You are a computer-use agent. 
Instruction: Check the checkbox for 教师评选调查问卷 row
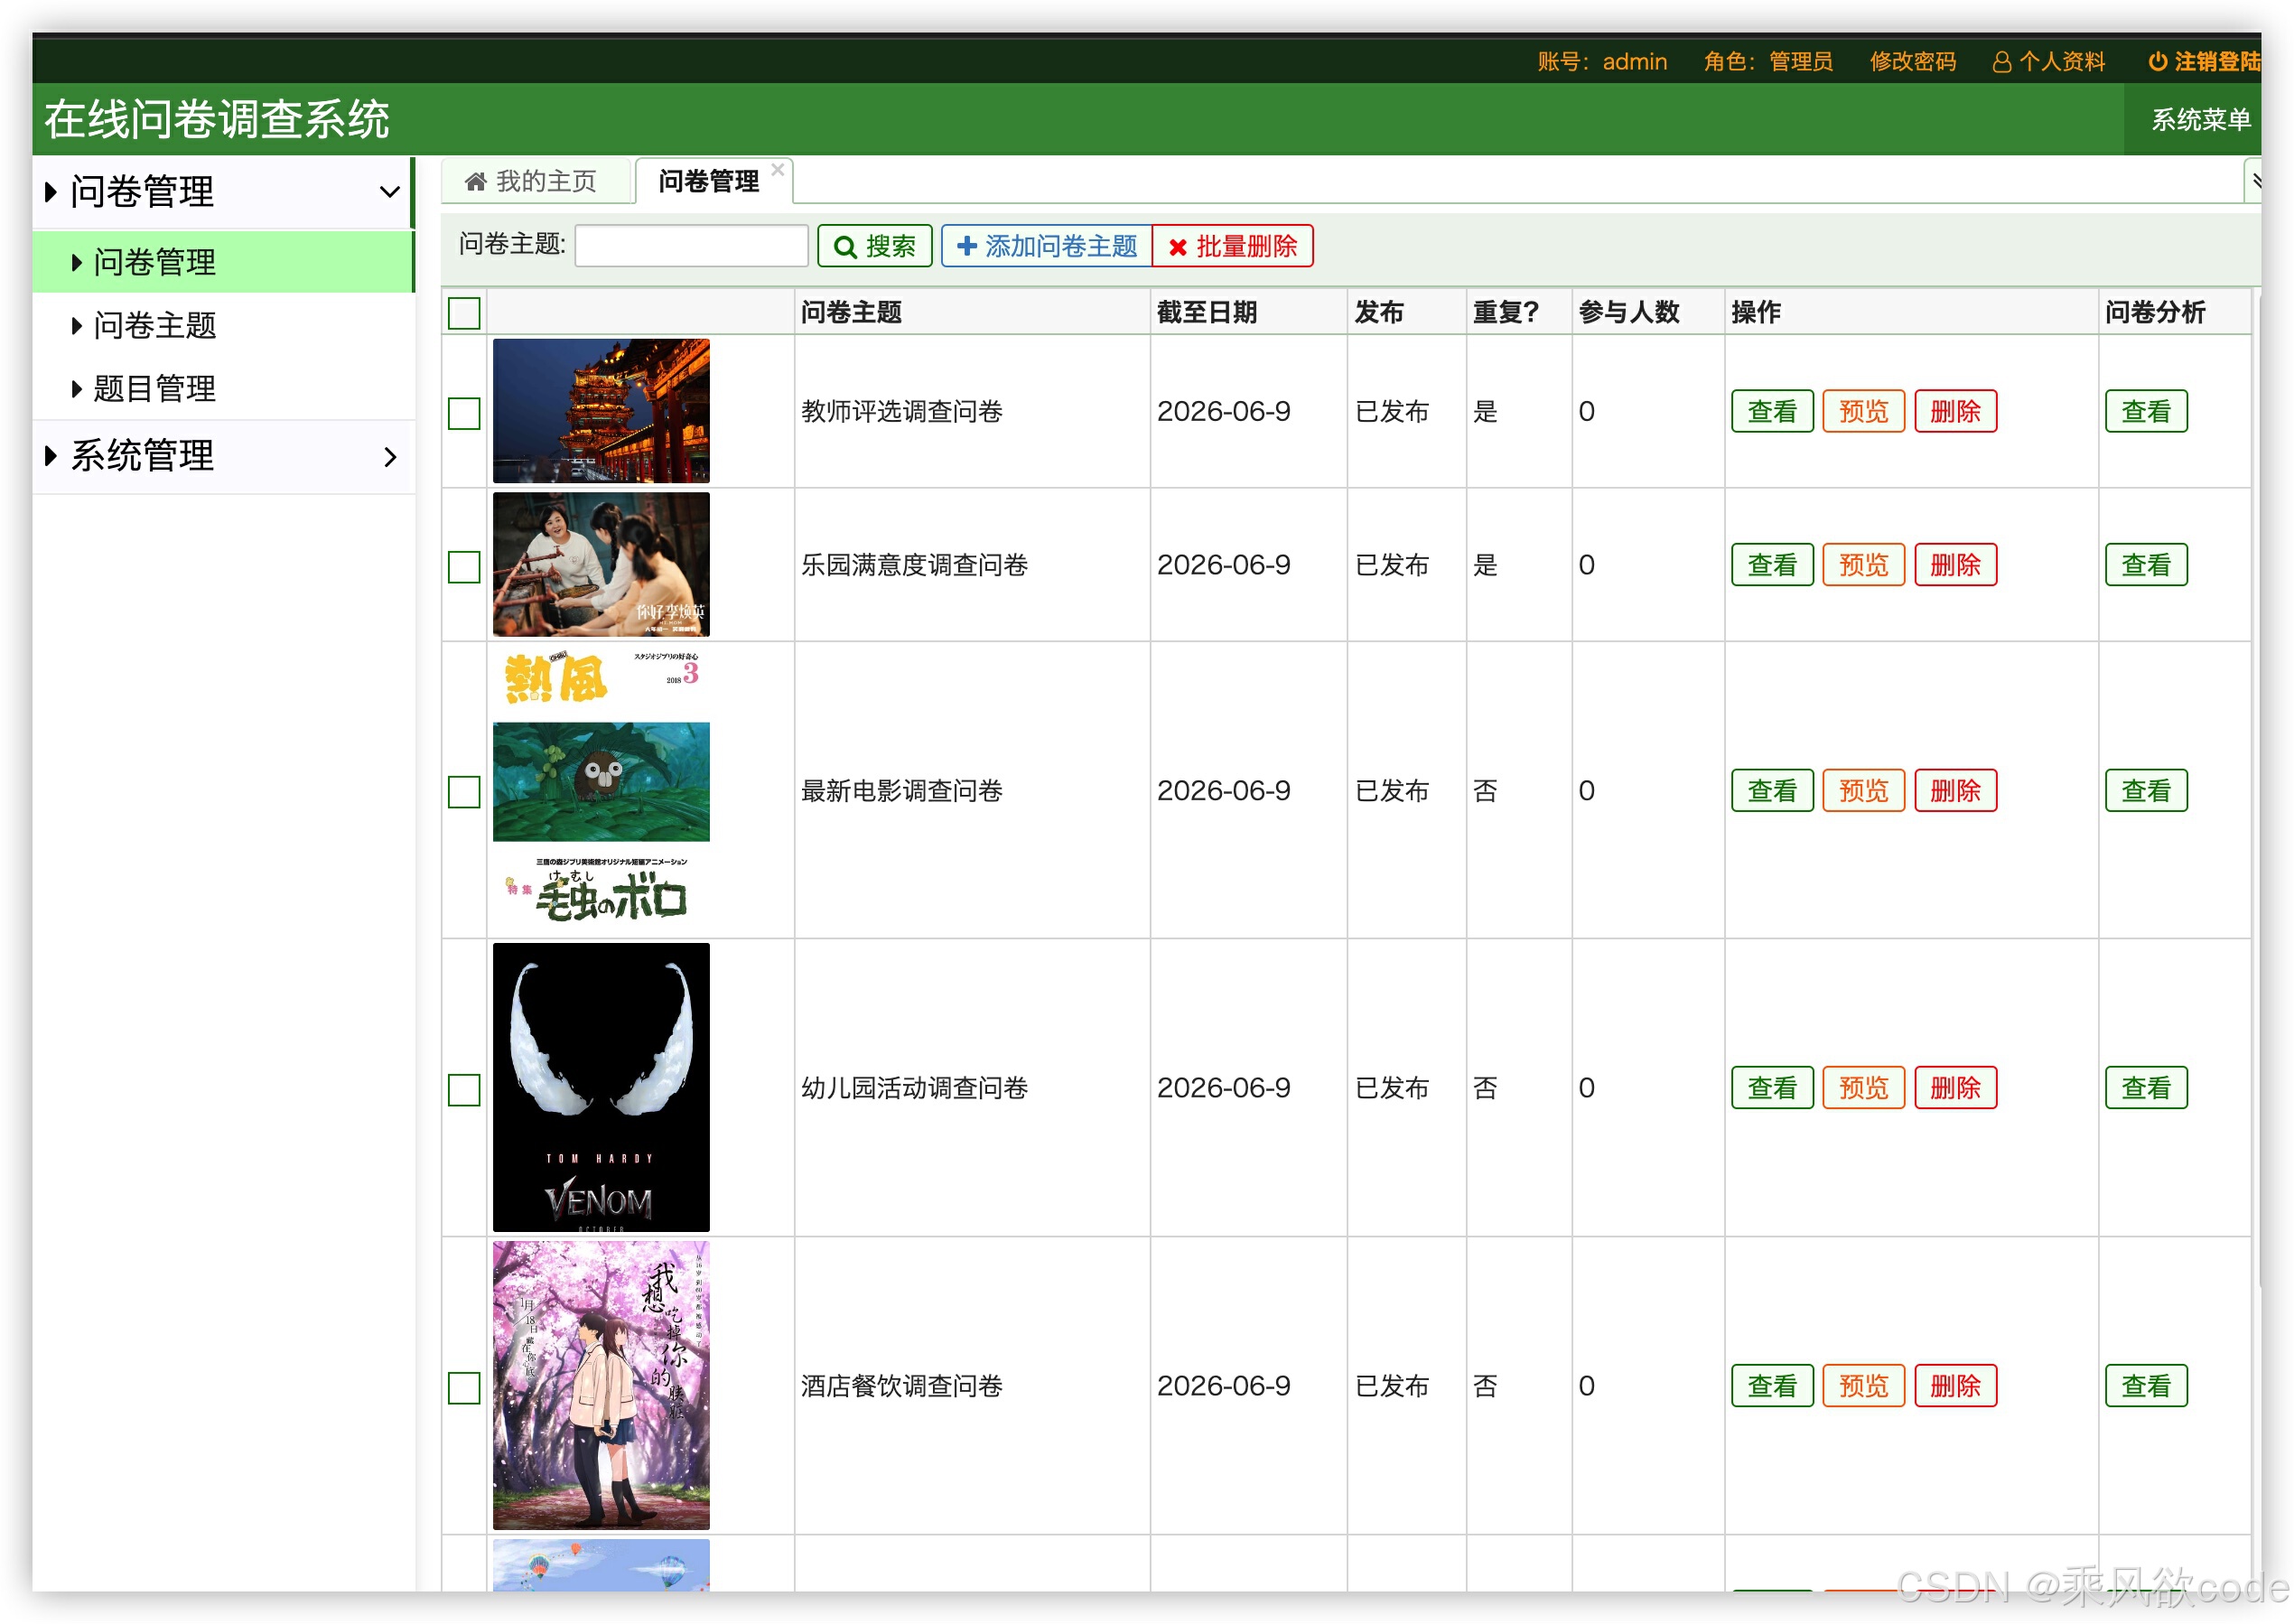coord(463,411)
